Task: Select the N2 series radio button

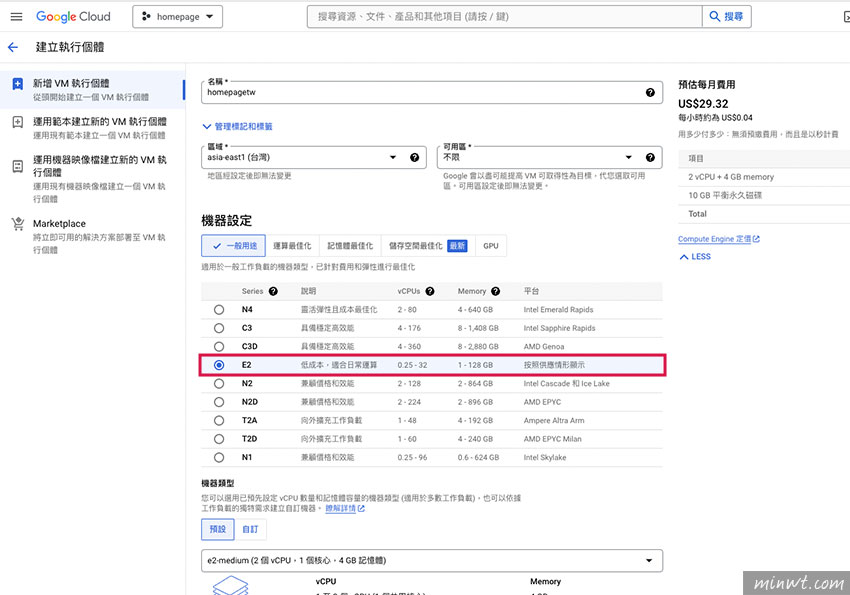Action: (x=219, y=384)
